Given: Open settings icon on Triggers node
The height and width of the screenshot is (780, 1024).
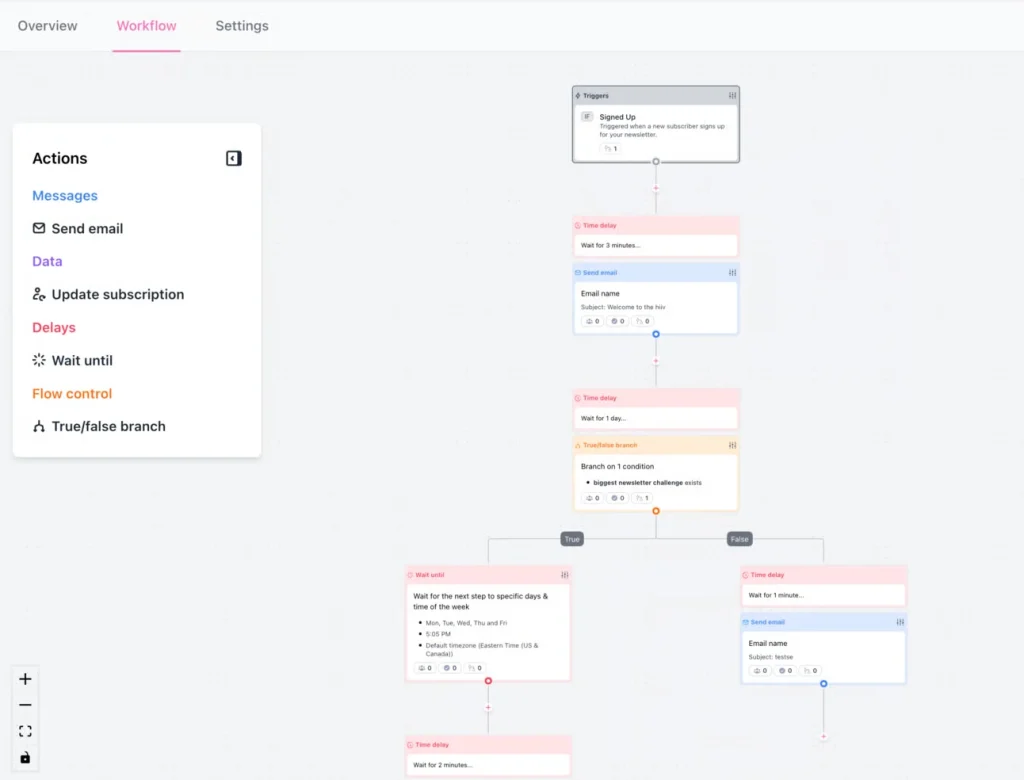Looking at the screenshot, I should (x=732, y=96).
